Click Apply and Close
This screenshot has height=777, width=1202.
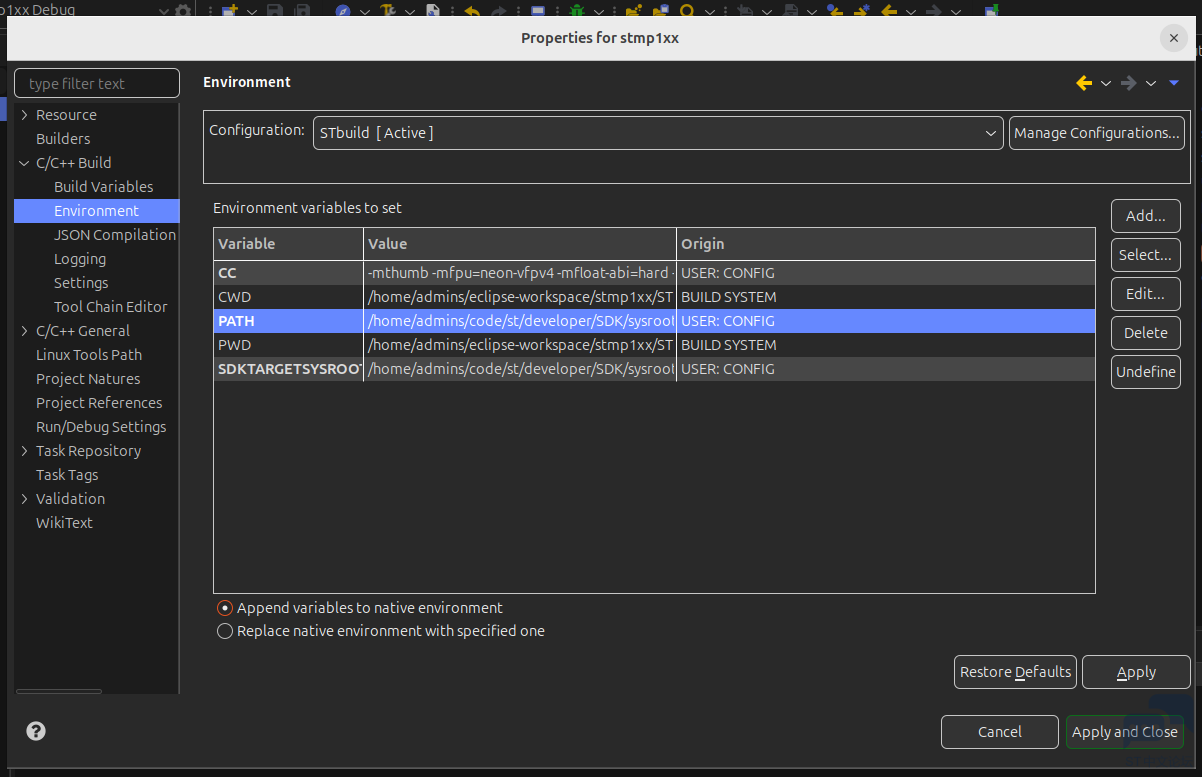(x=1125, y=732)
